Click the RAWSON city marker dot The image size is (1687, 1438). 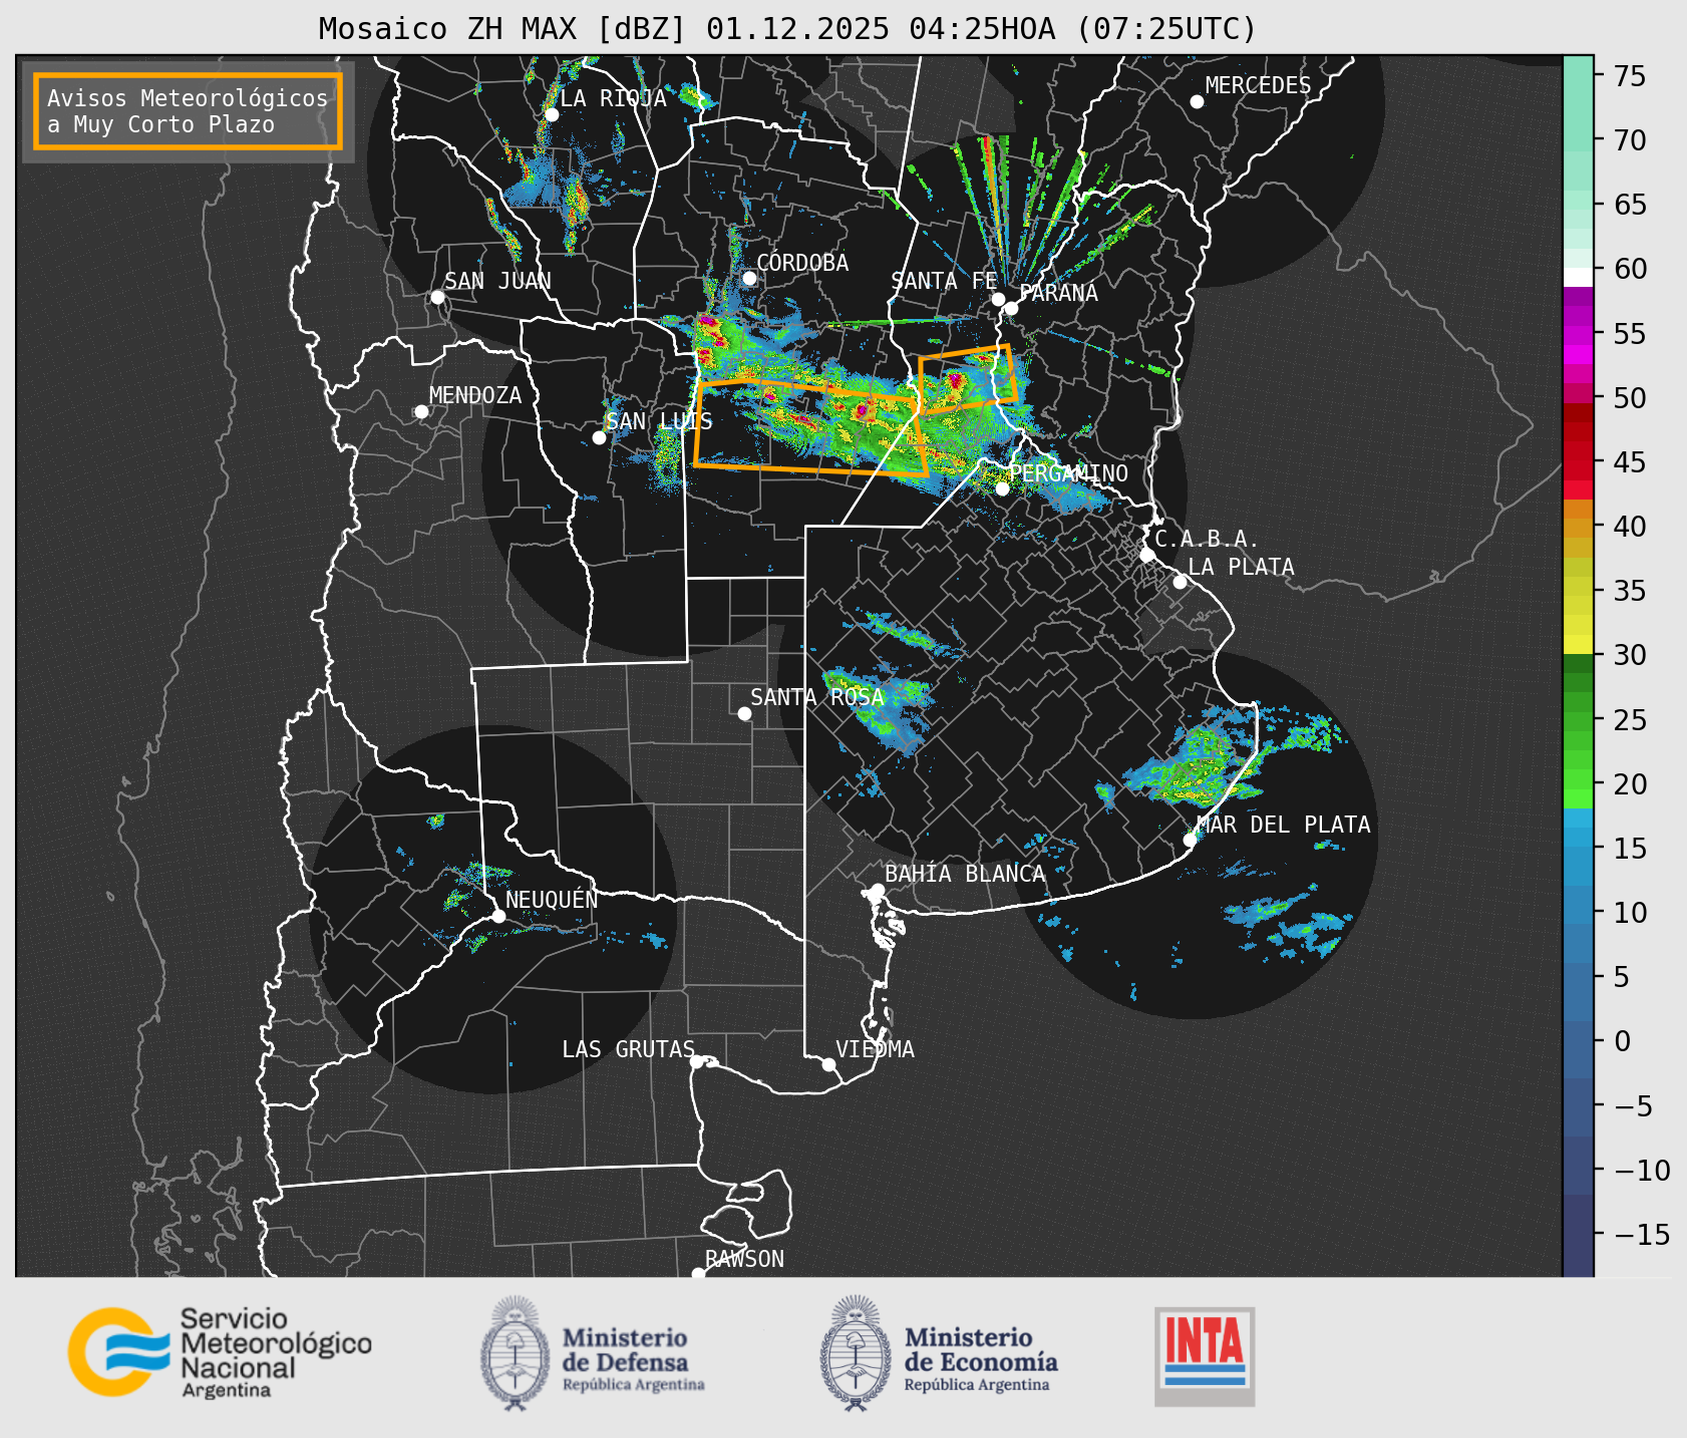coord(698,1274)
